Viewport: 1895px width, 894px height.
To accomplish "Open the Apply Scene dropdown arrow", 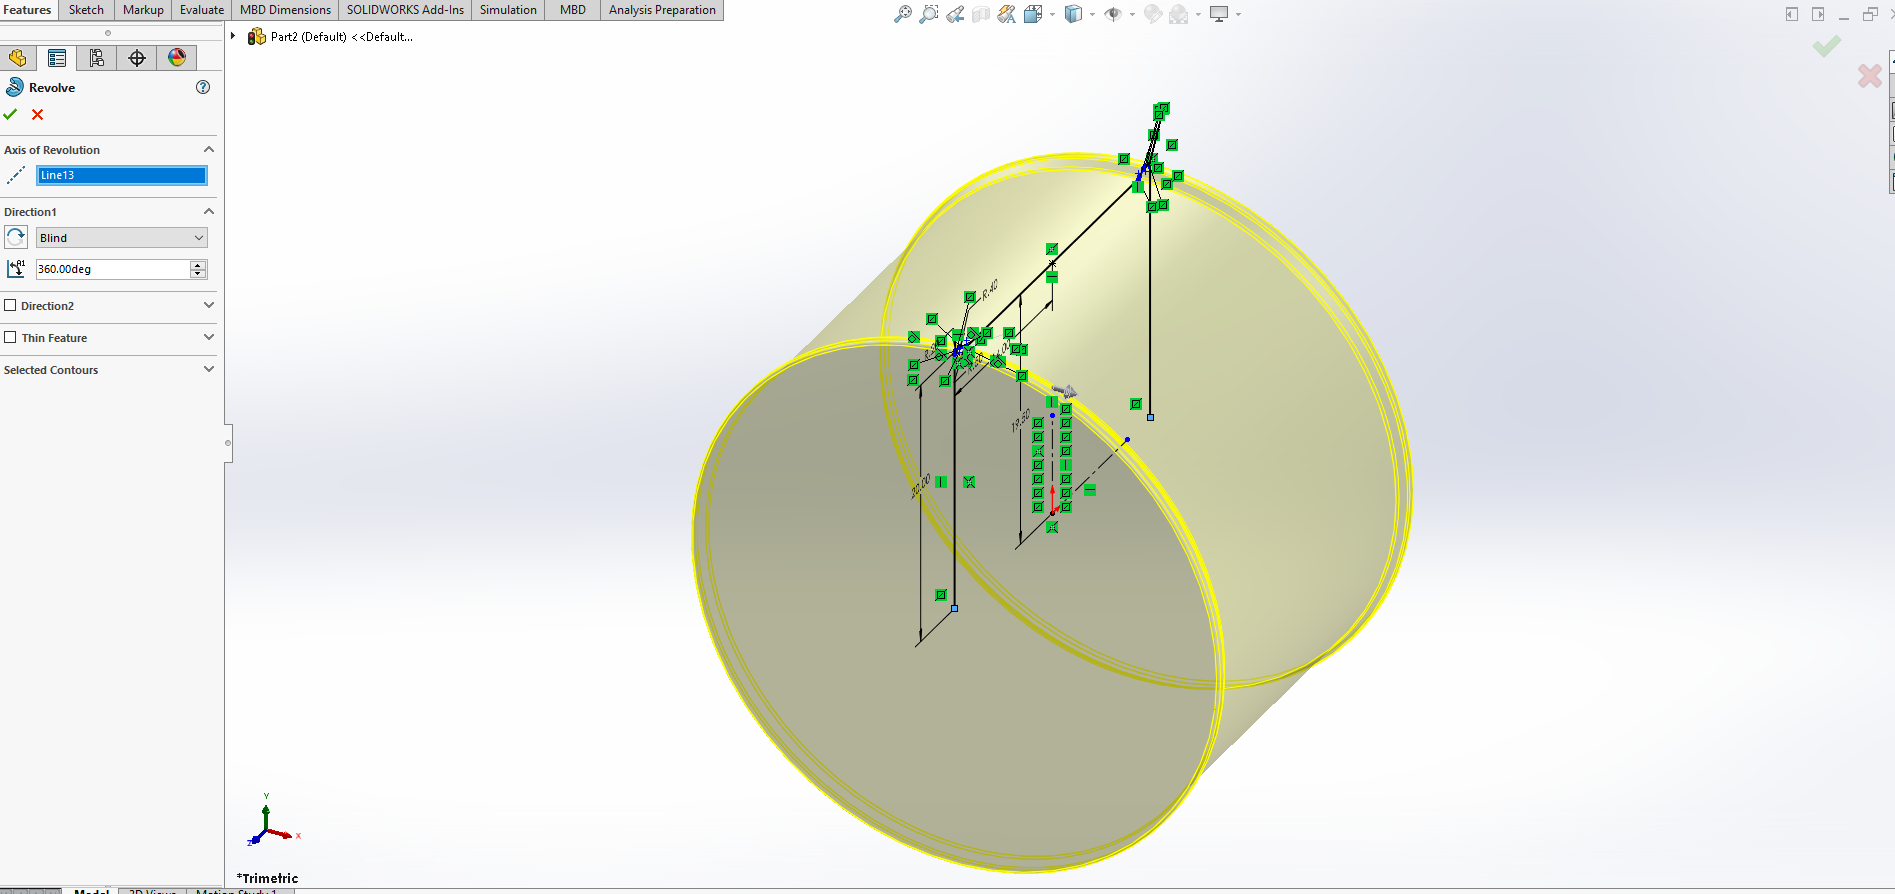I will coord(1198,14).
